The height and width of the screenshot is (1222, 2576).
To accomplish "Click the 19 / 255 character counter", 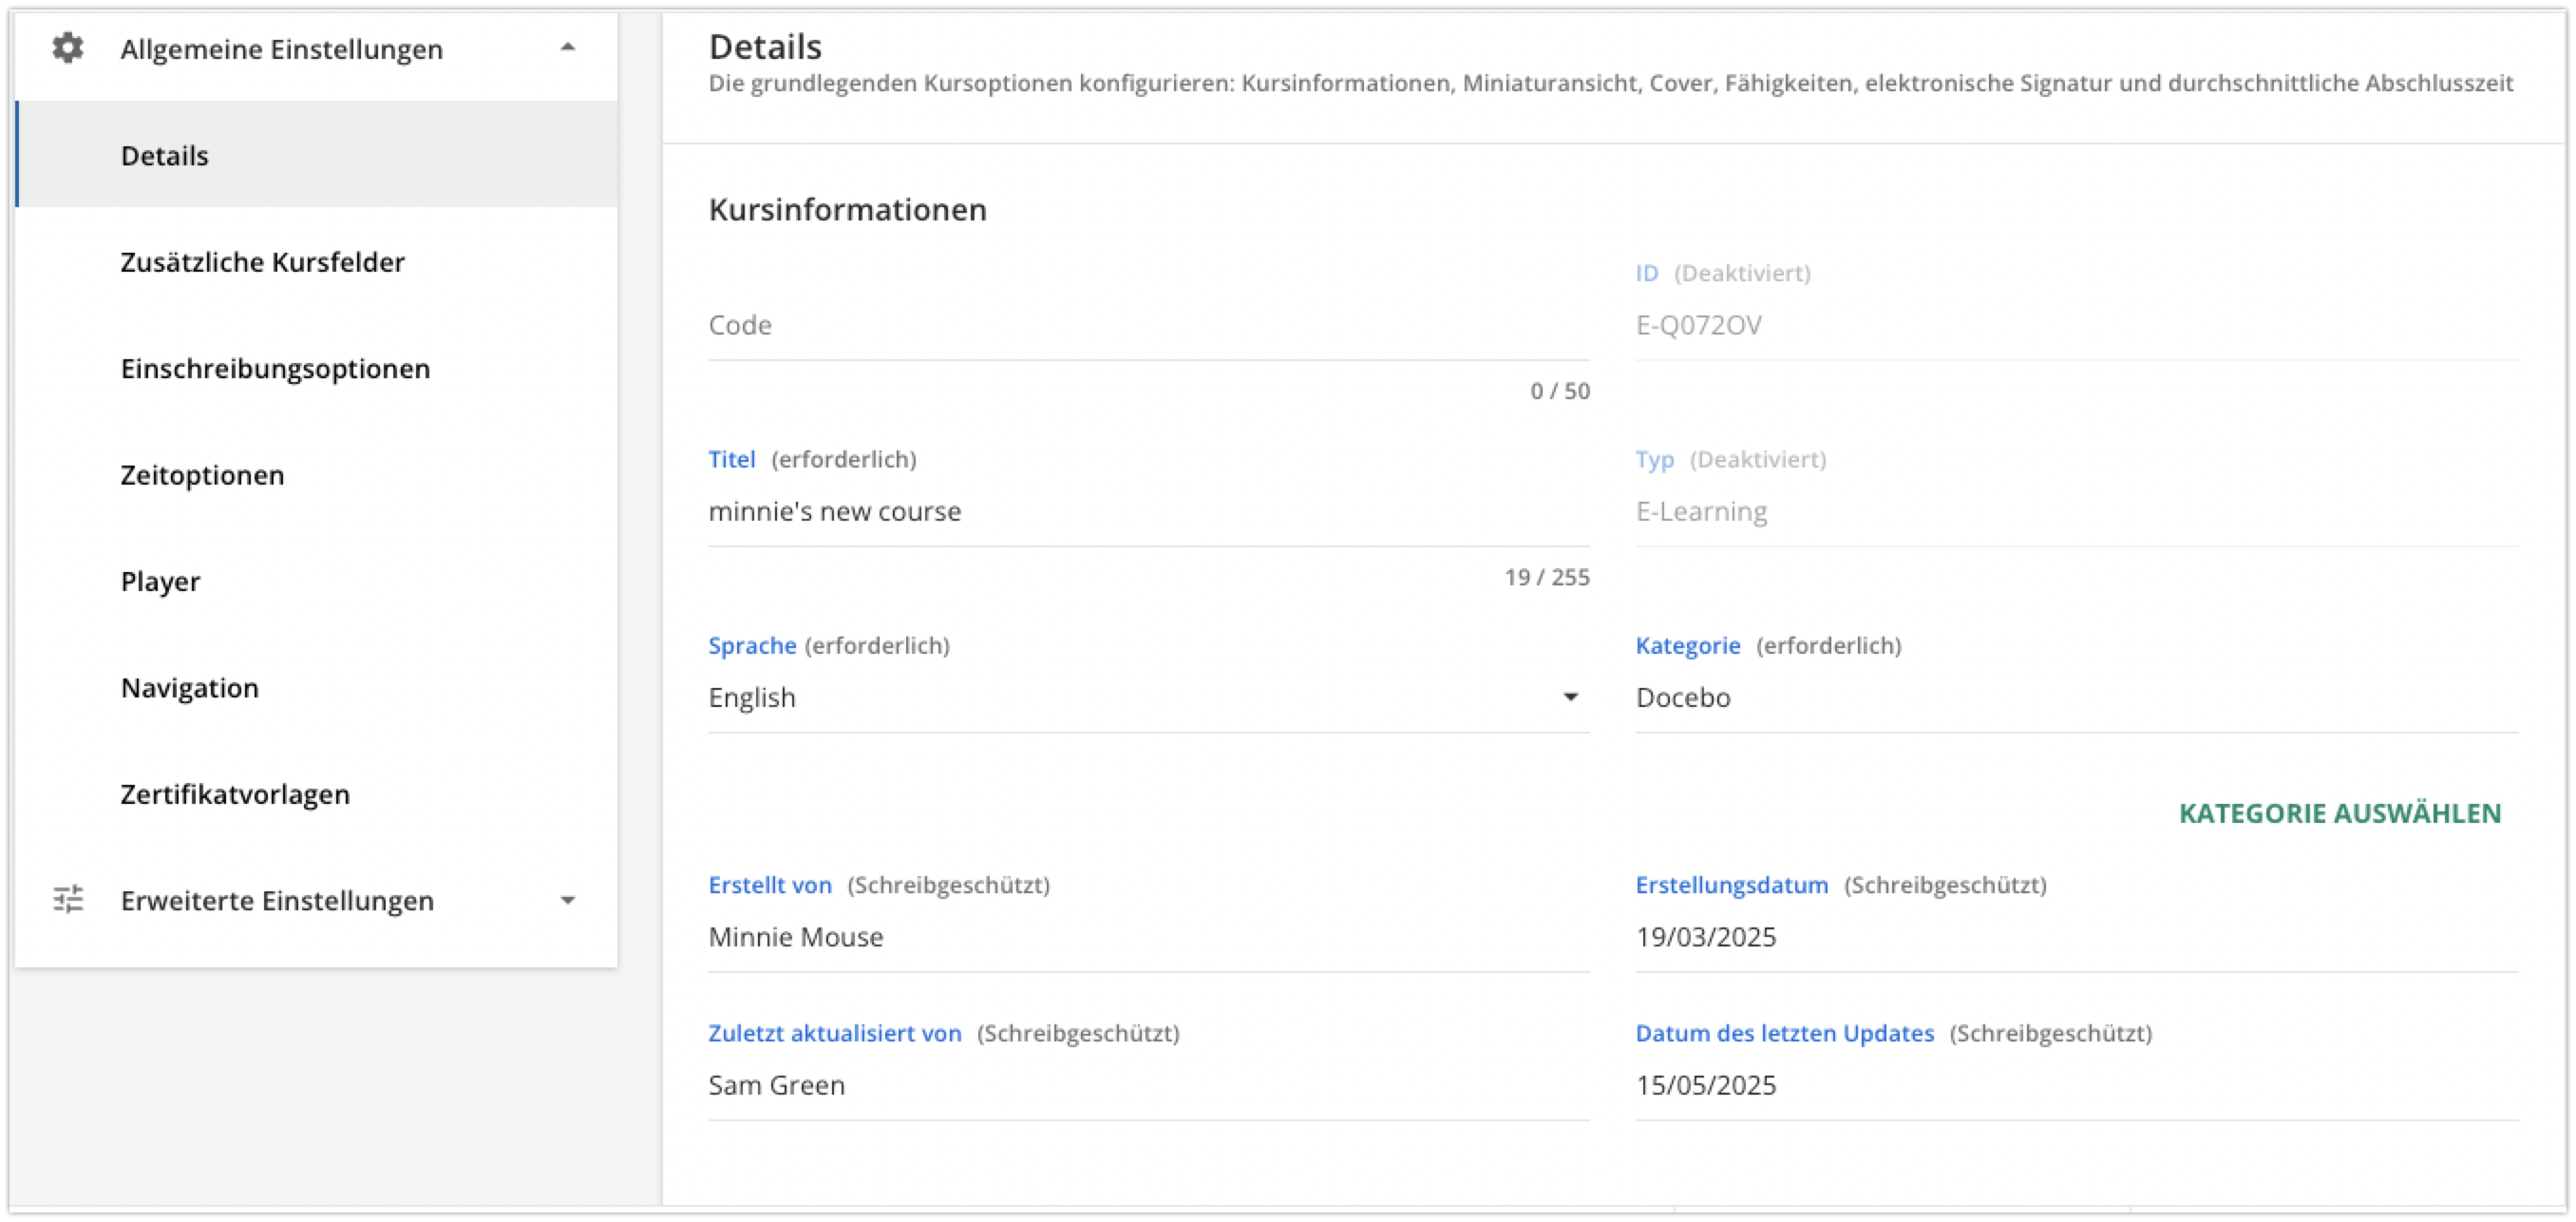I will (1547, 577).
